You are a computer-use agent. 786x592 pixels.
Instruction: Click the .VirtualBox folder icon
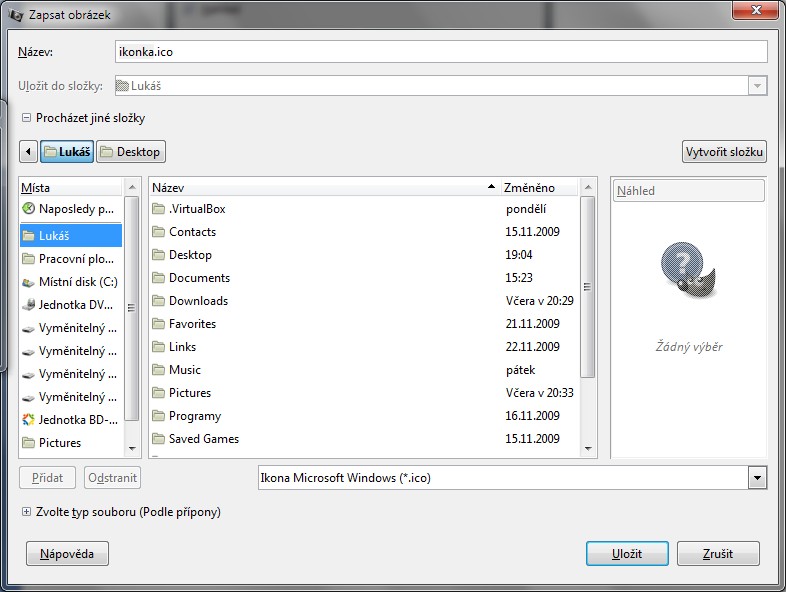pyautogui.click(x=158, y=209)
